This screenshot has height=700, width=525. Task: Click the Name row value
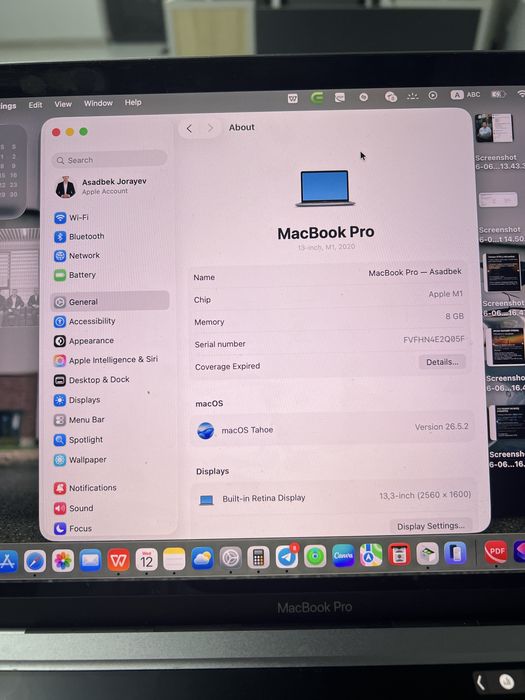click(x=415, y=272)
